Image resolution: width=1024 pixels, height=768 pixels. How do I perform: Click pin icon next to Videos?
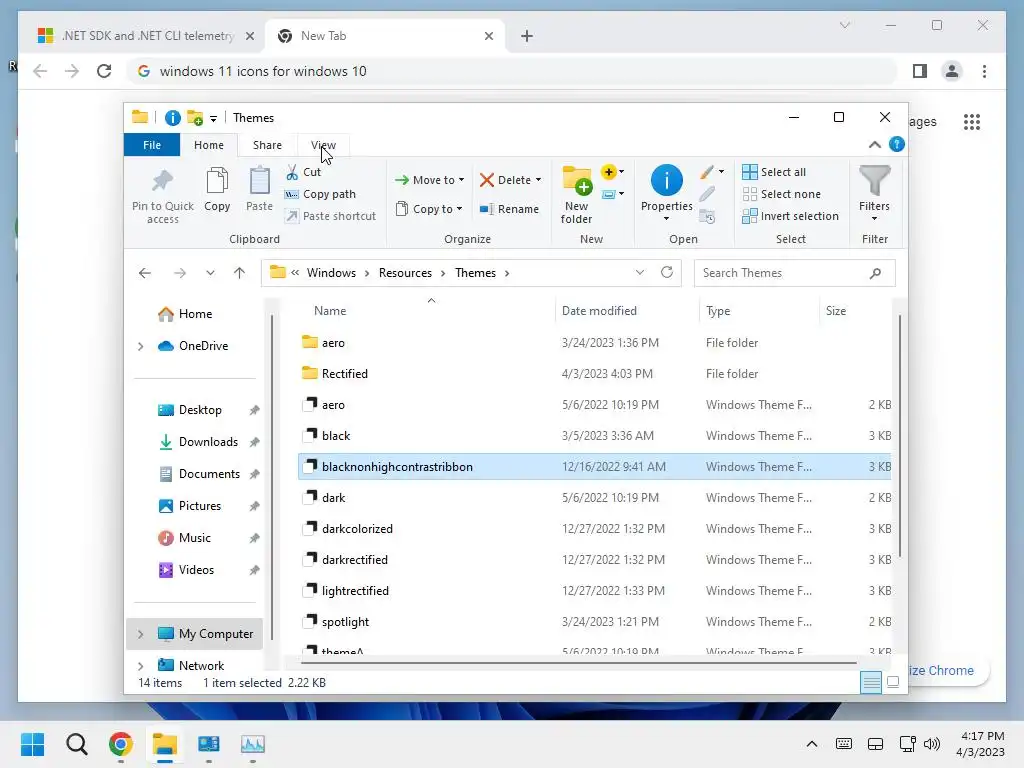click(x=255, y=570)
